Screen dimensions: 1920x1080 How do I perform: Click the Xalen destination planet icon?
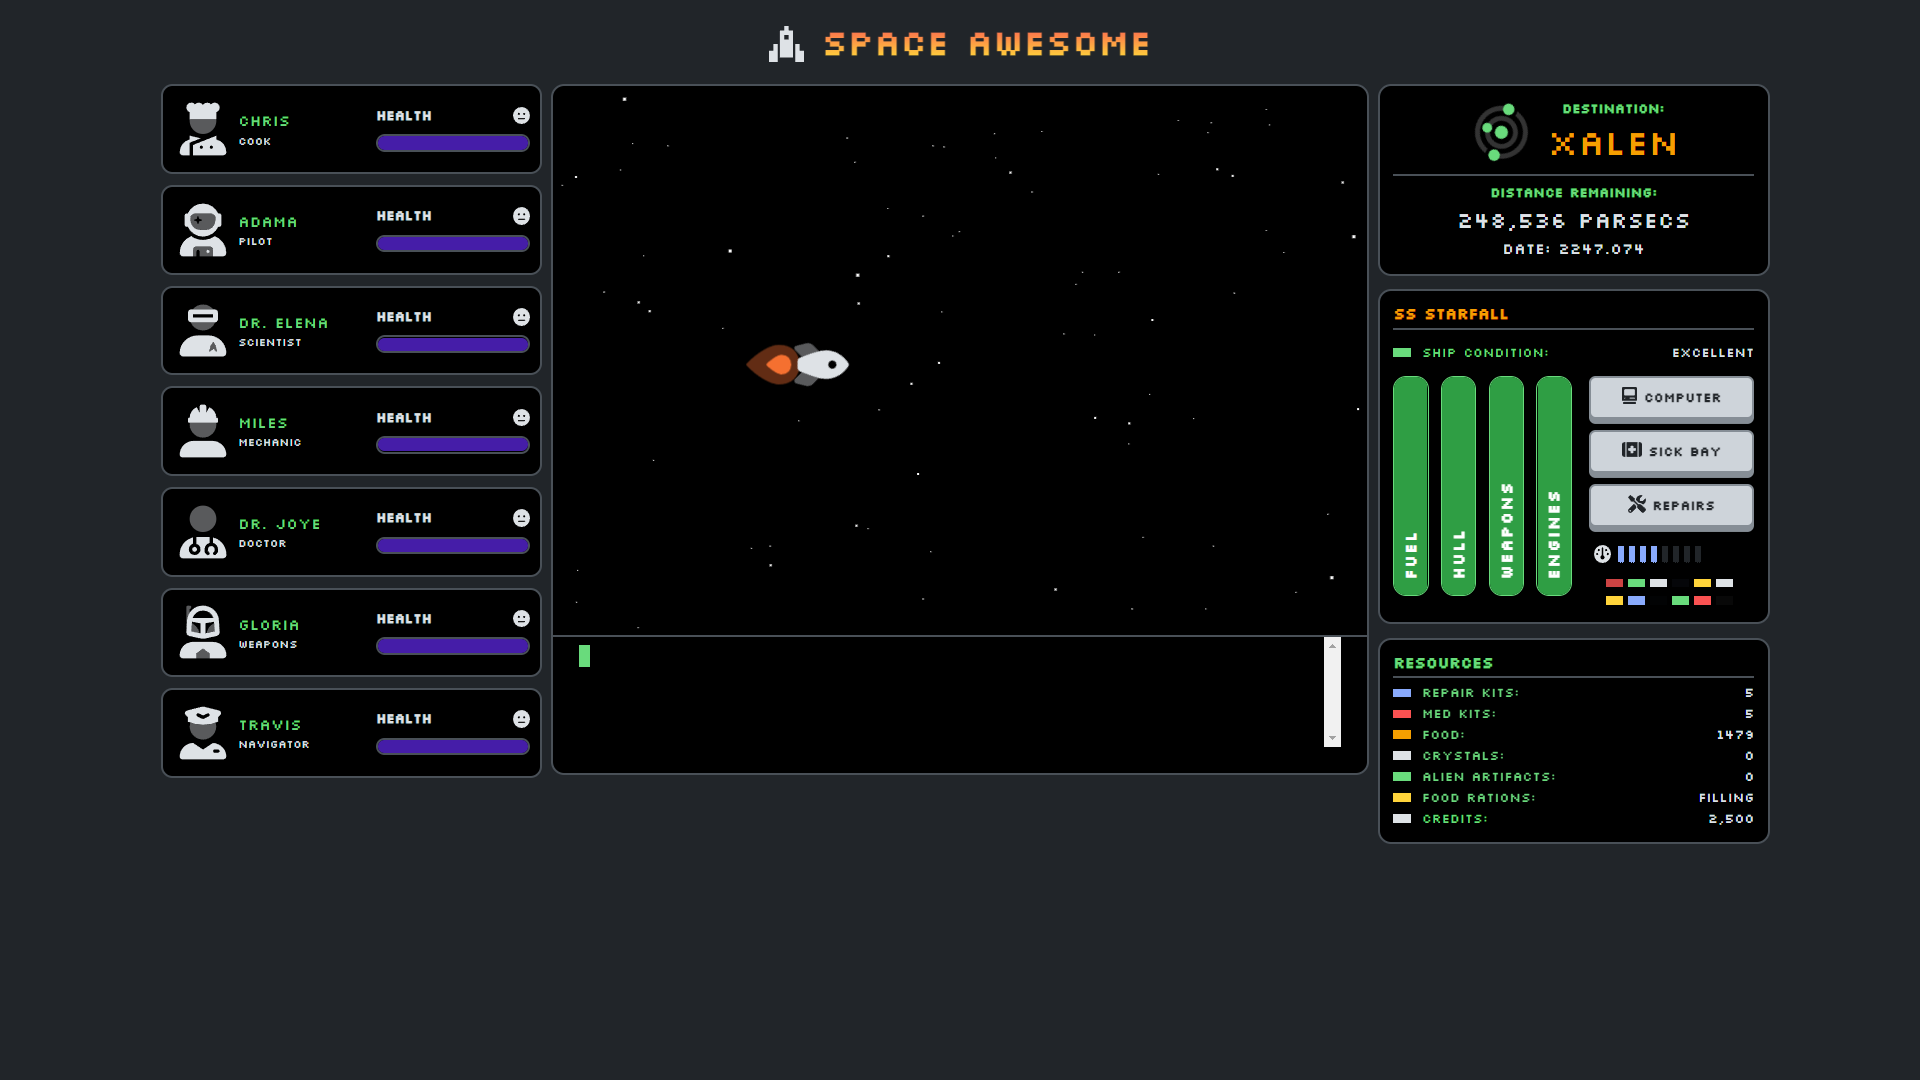coord(1500,132)
